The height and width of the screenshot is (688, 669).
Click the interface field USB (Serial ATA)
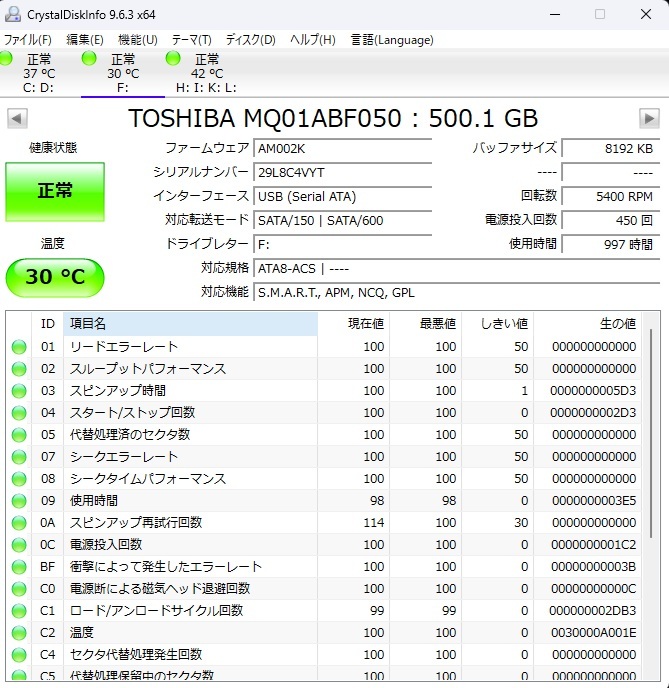pos(343,197)
